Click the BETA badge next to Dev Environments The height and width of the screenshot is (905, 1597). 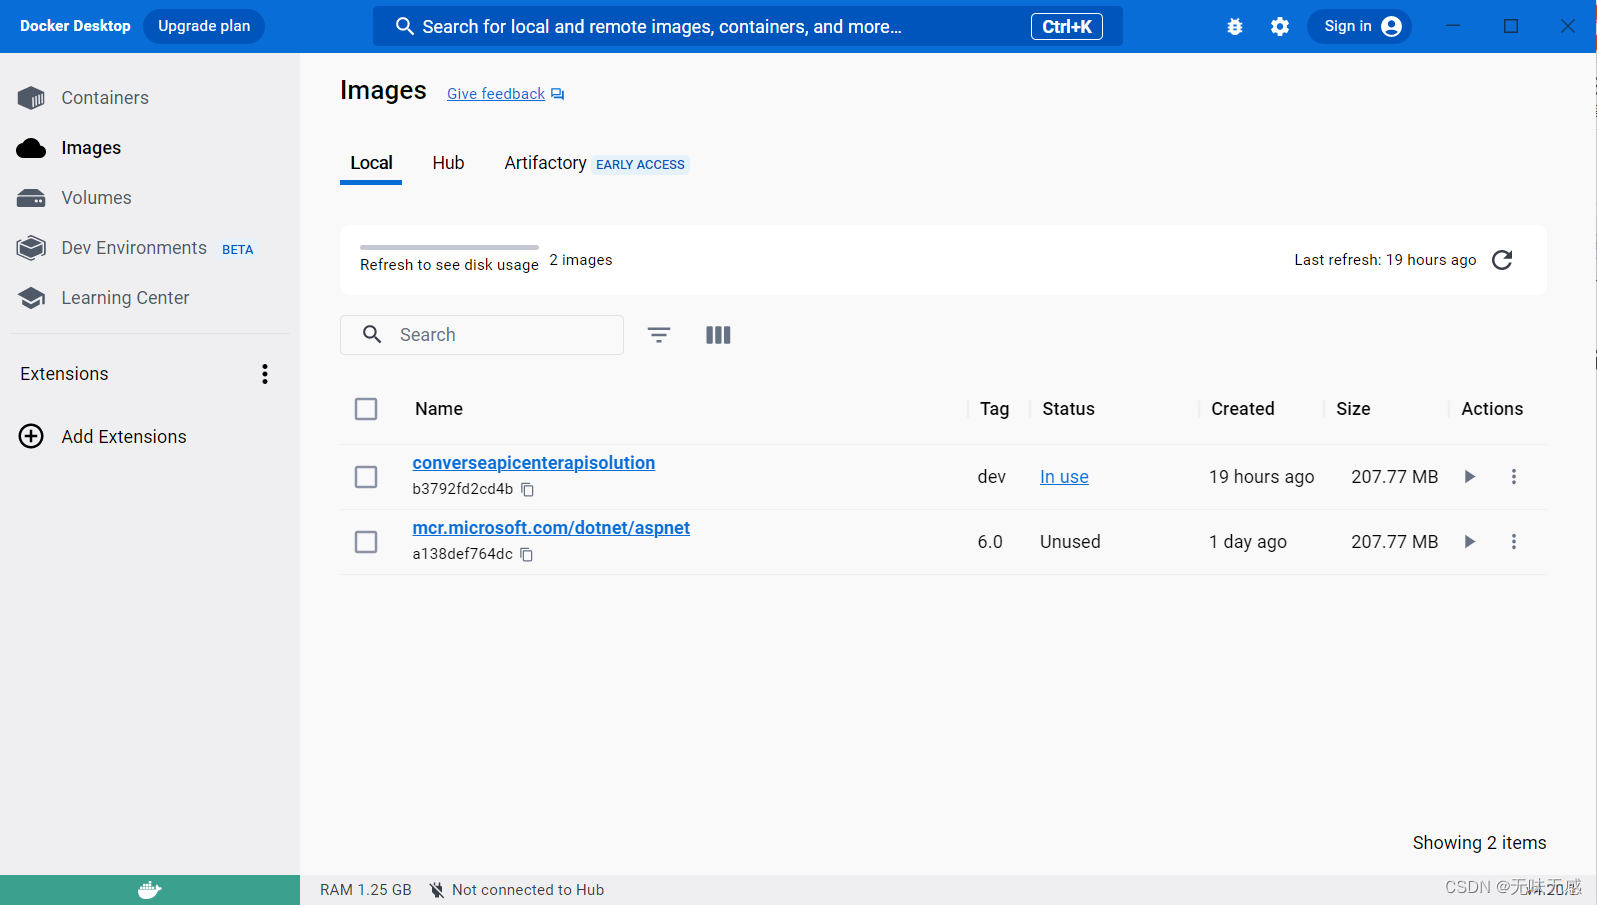tap(237, 250)
